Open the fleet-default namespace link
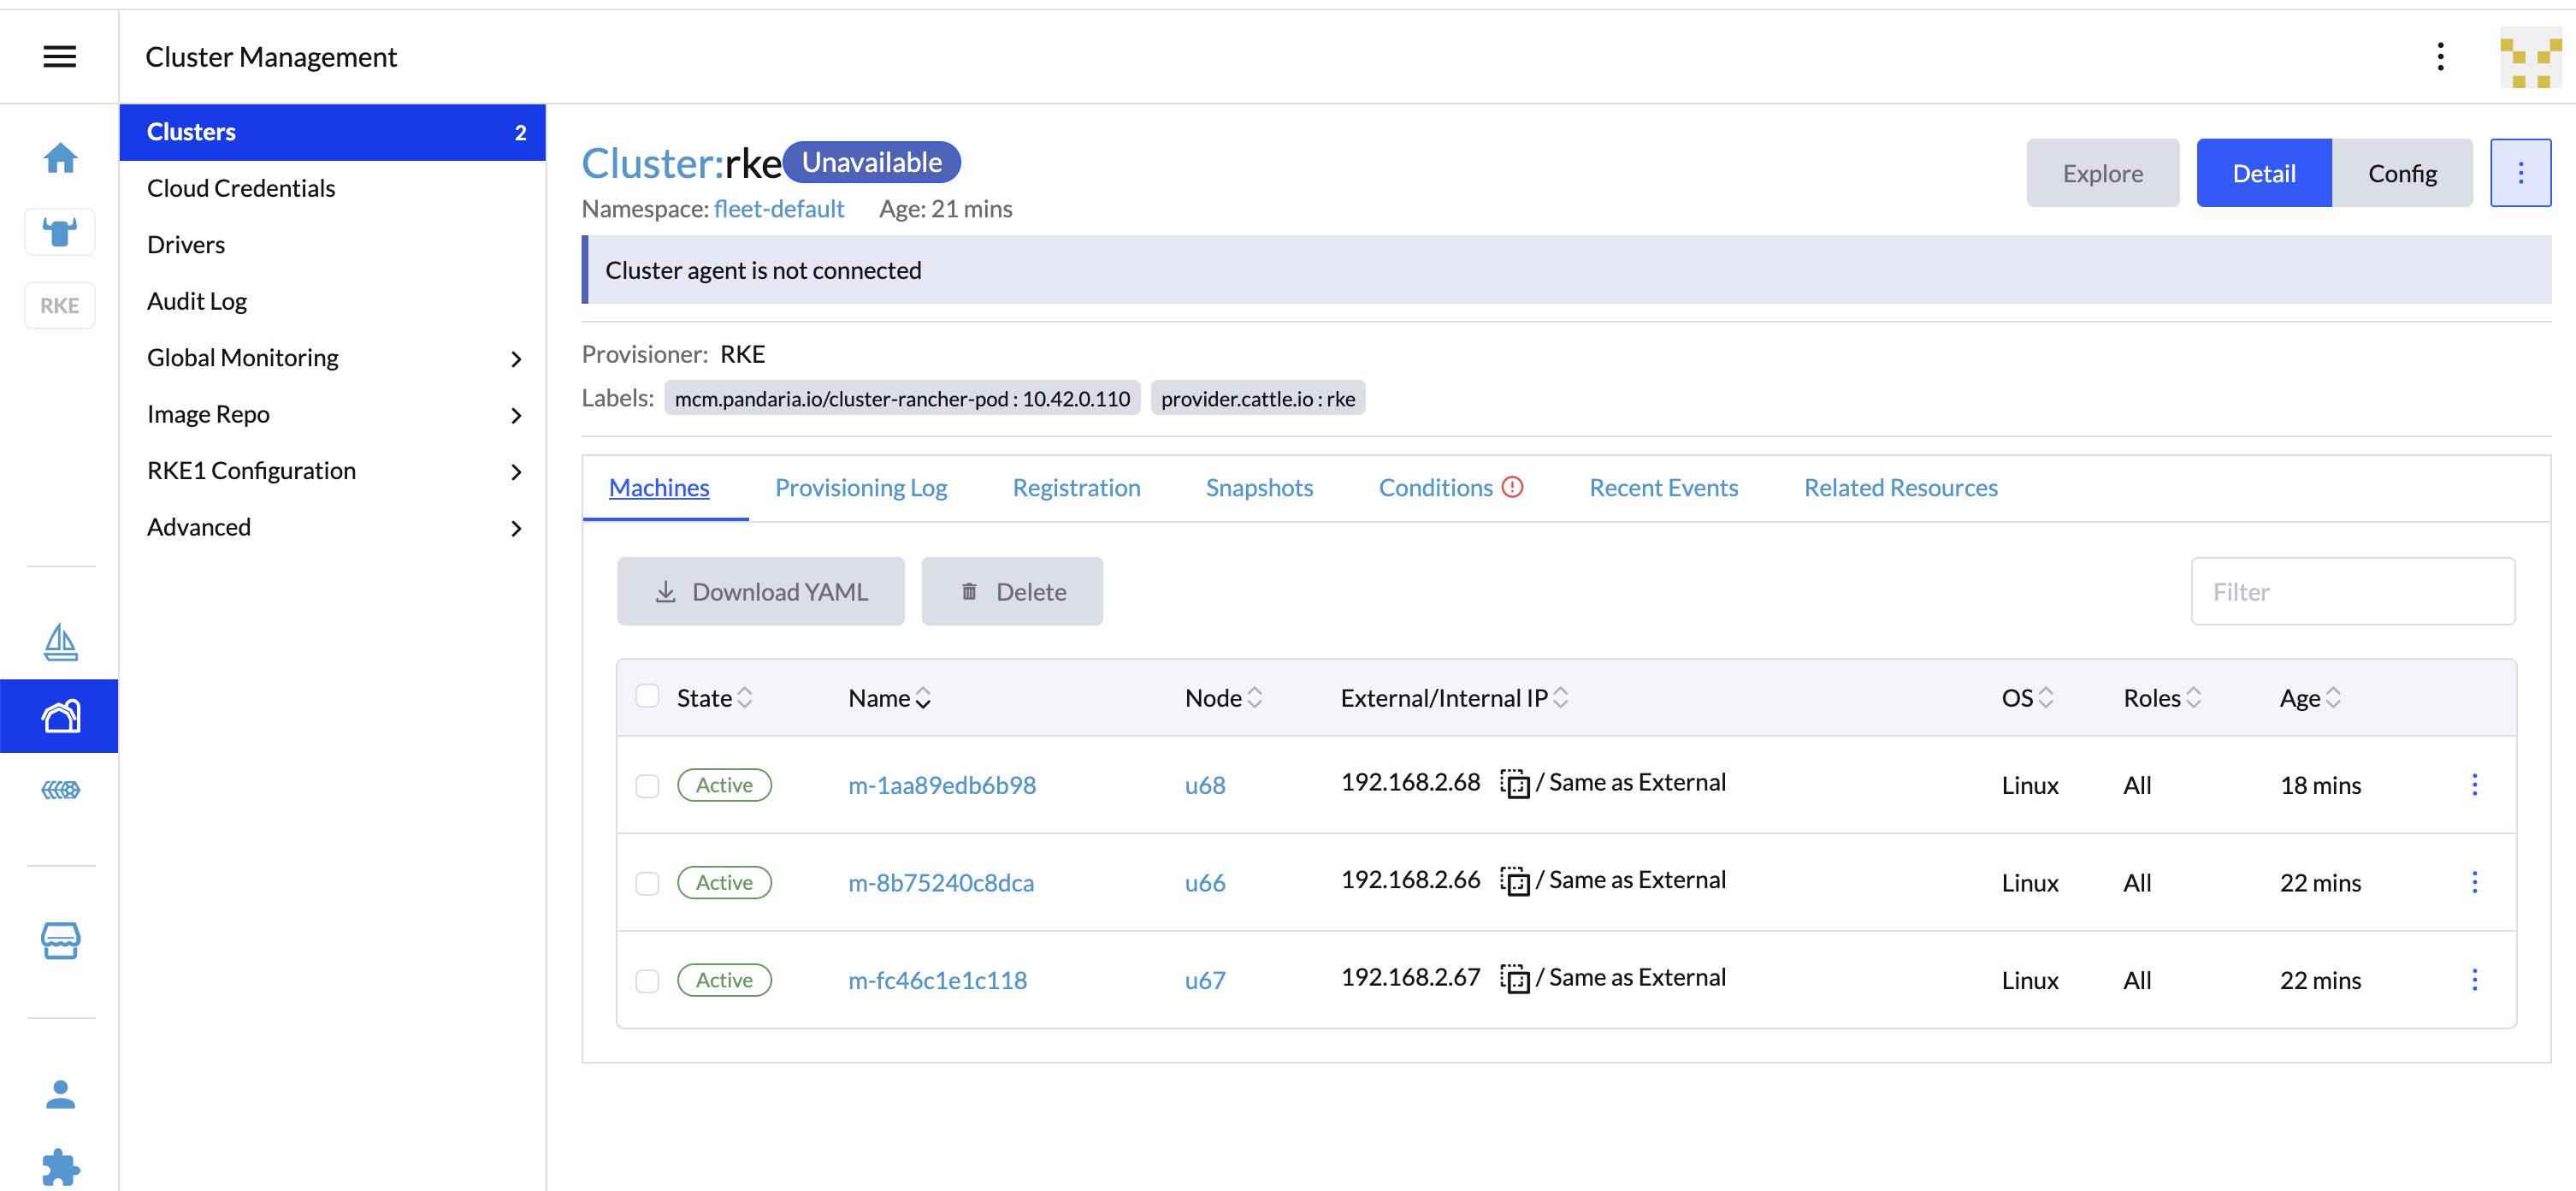2576x1191 pixels. click(x=779, y=209)
